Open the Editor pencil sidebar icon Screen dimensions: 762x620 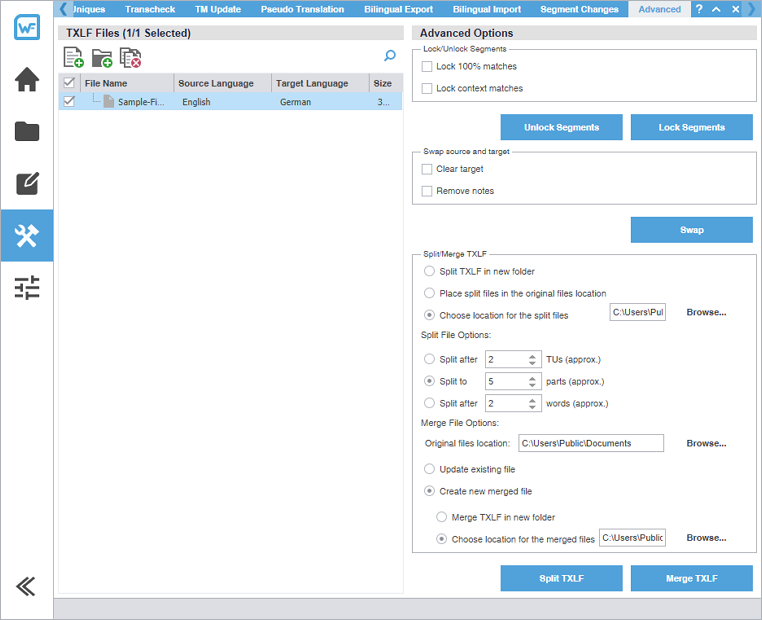pos(27,183)
